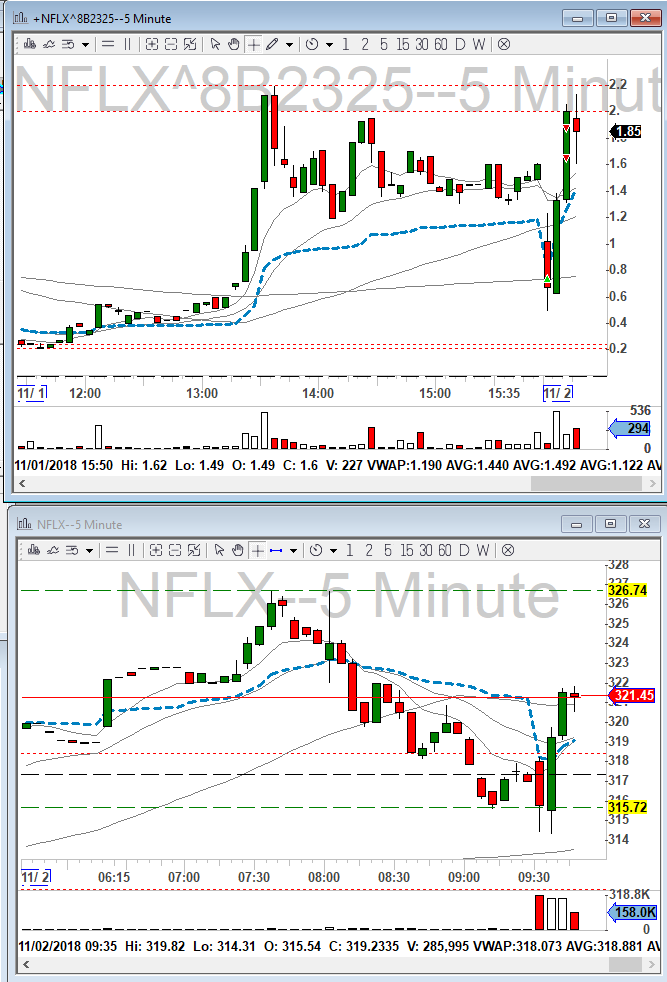This screenshot has width=667, height=982.
Task: Switch bottom chart to 15 minute interval
Action: coord(406,550)
